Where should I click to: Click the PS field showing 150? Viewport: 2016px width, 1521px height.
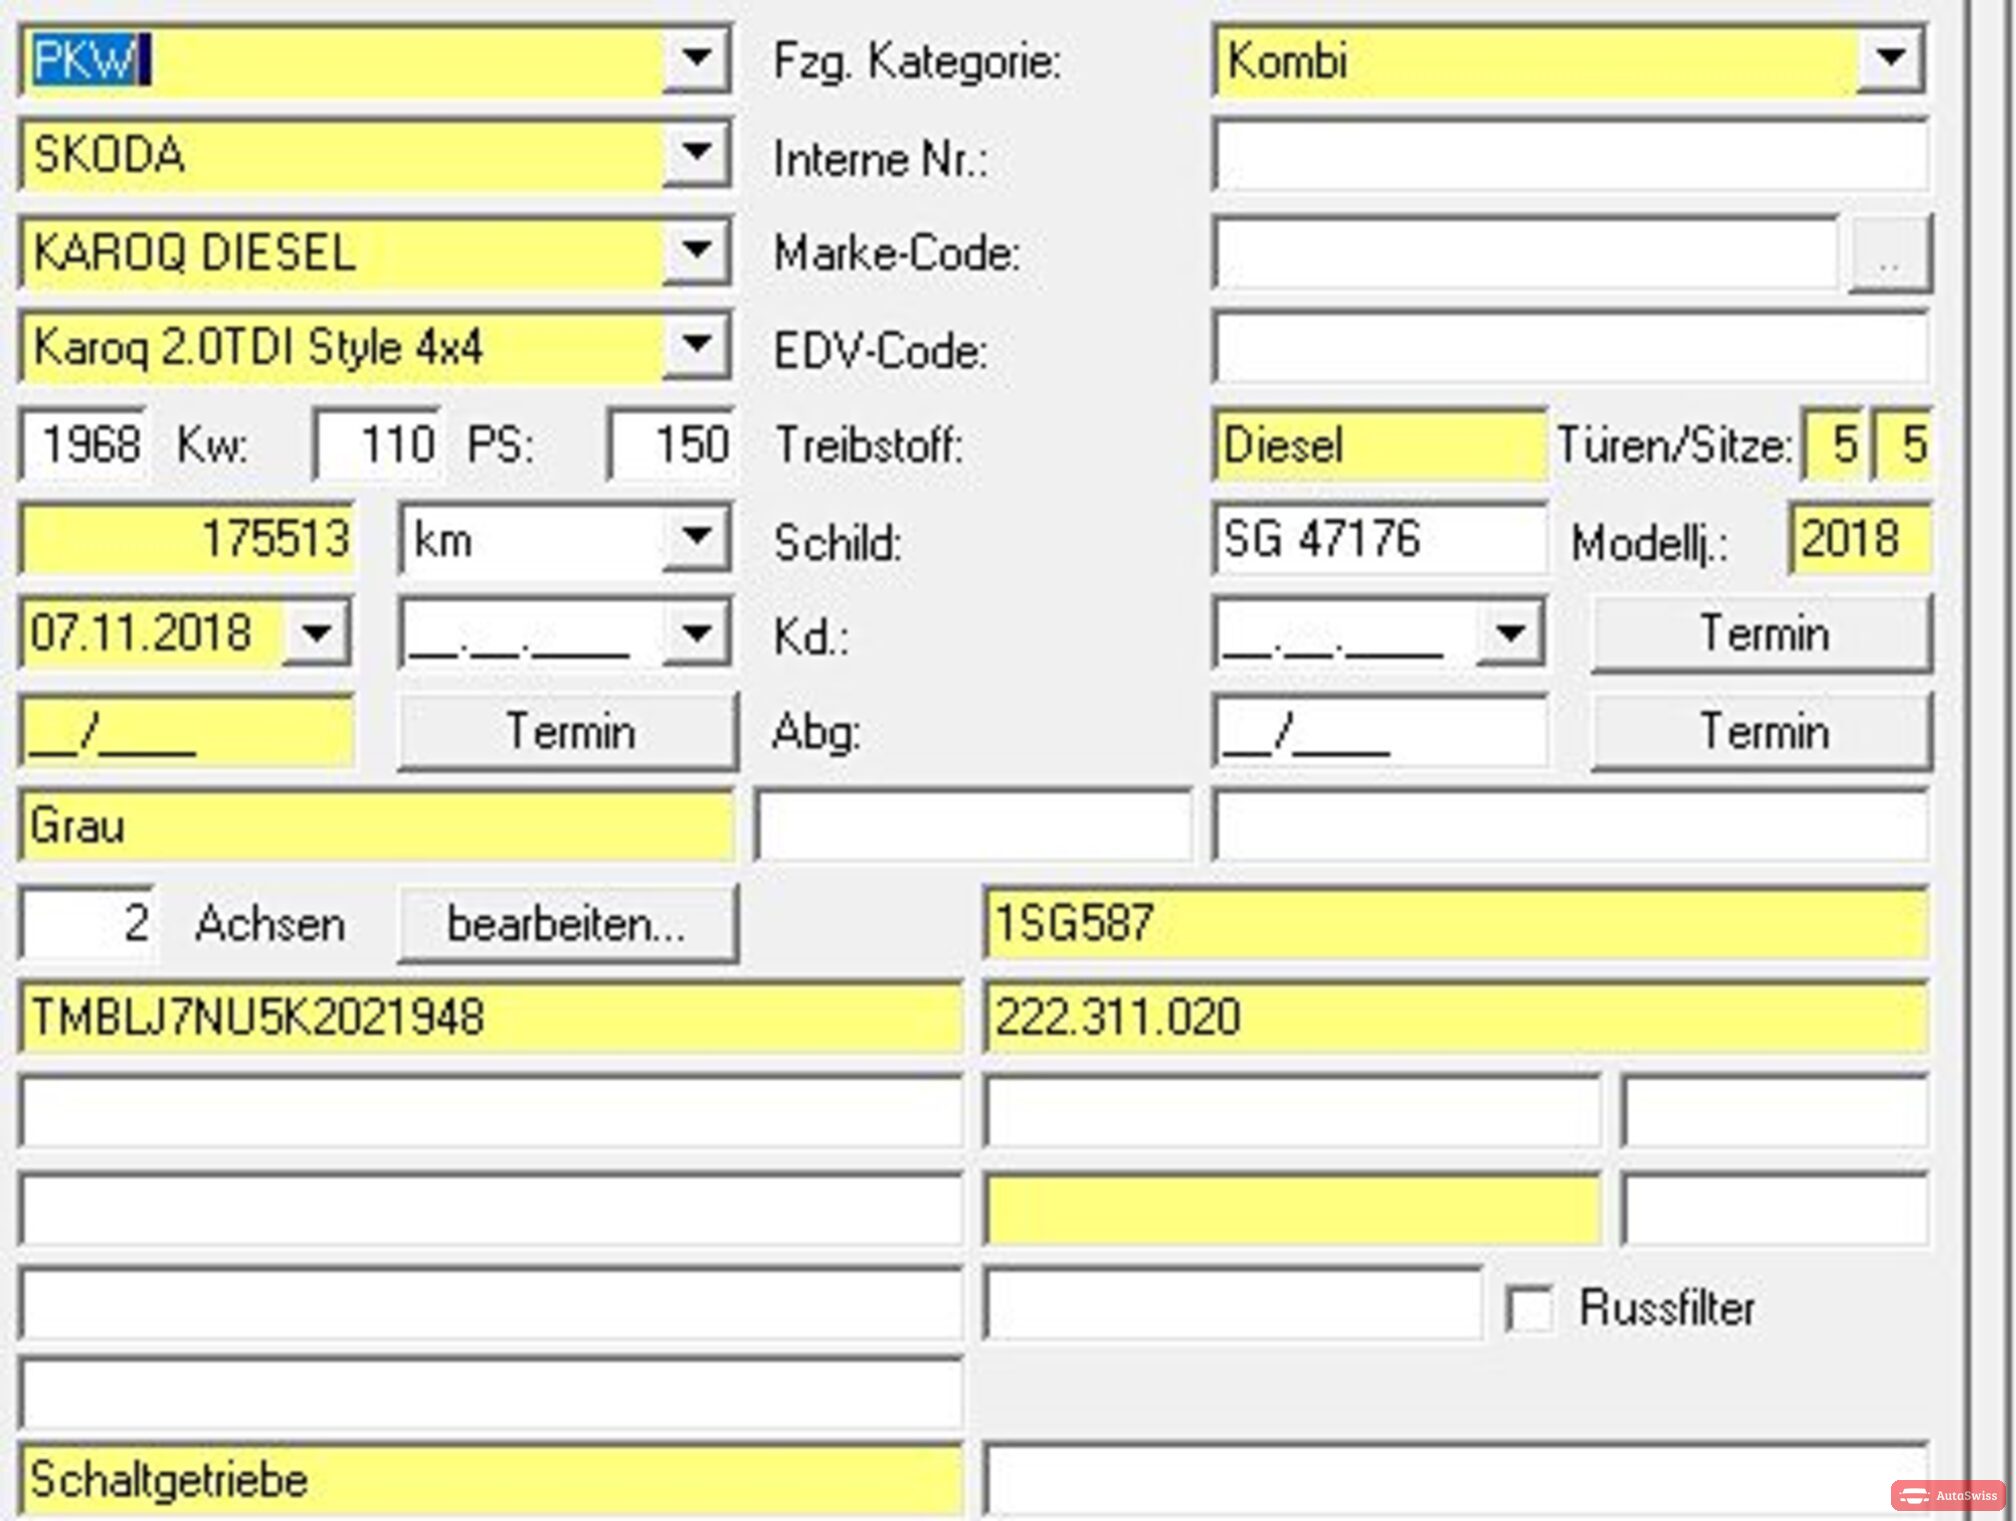[671, 443]
